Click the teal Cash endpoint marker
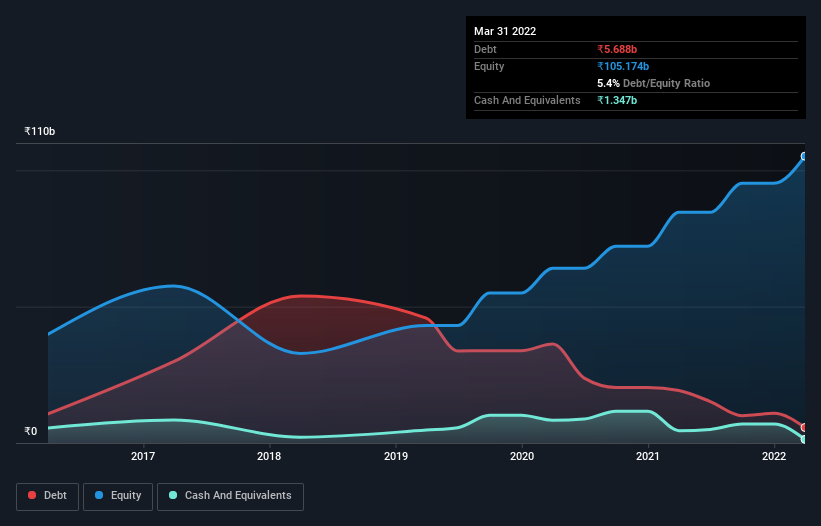This screenshot has height=526, width=821. 805,439
